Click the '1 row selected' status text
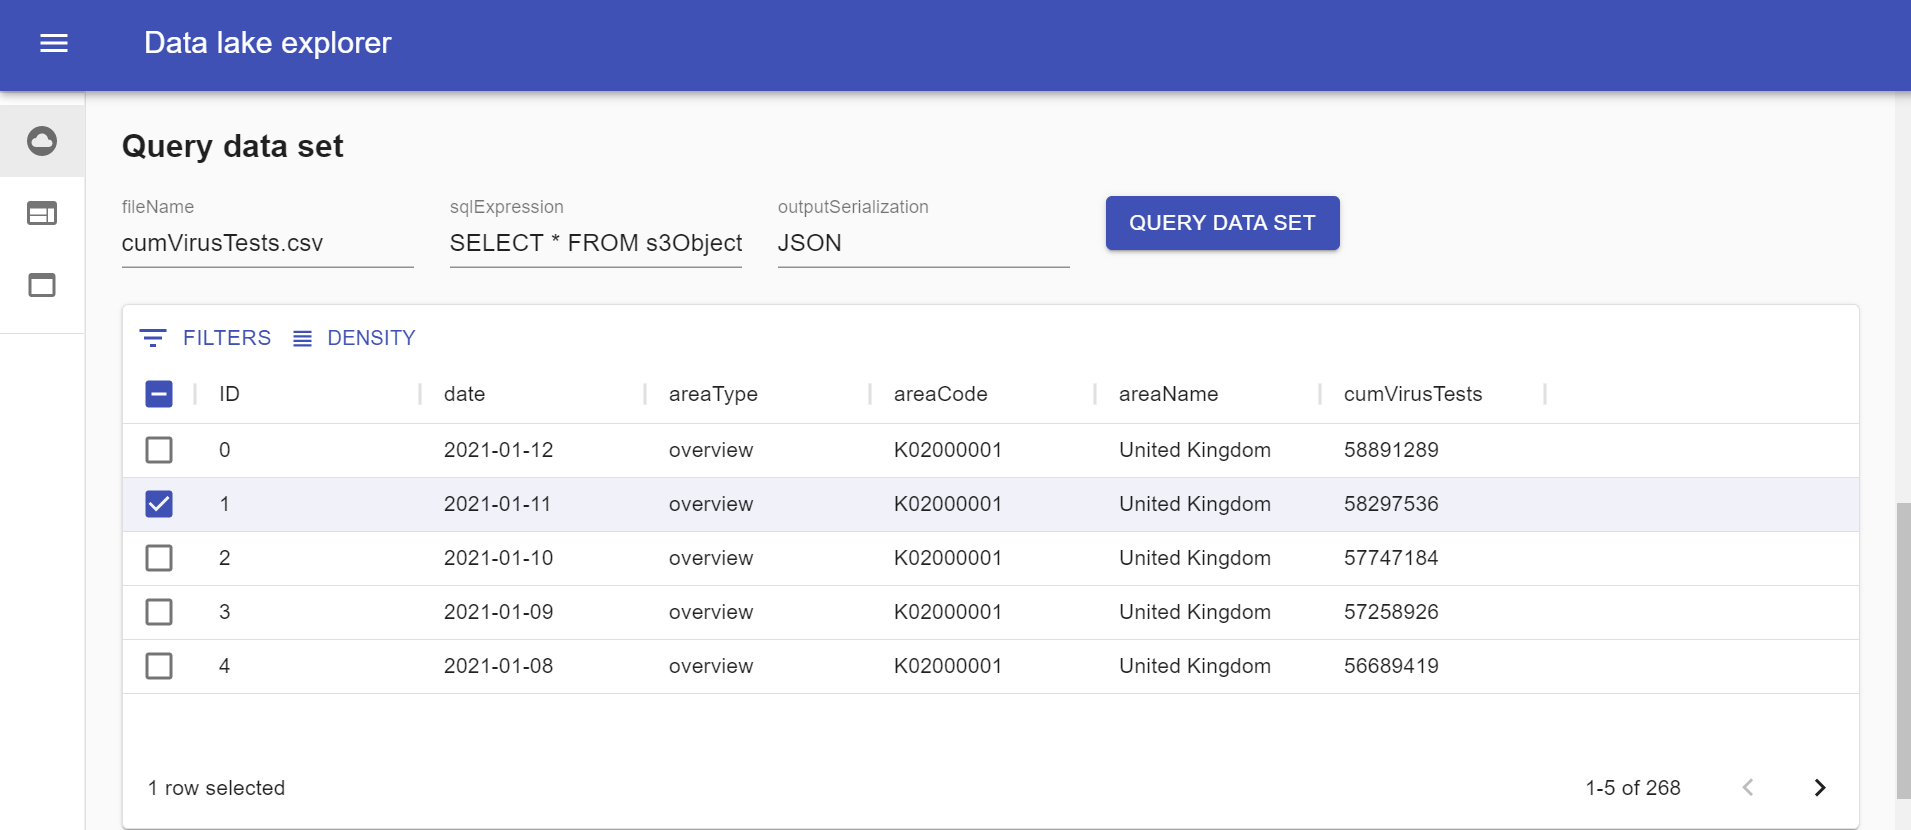Image resolution: width=1911 pixels, height=830 pixels. coord(217,788)
